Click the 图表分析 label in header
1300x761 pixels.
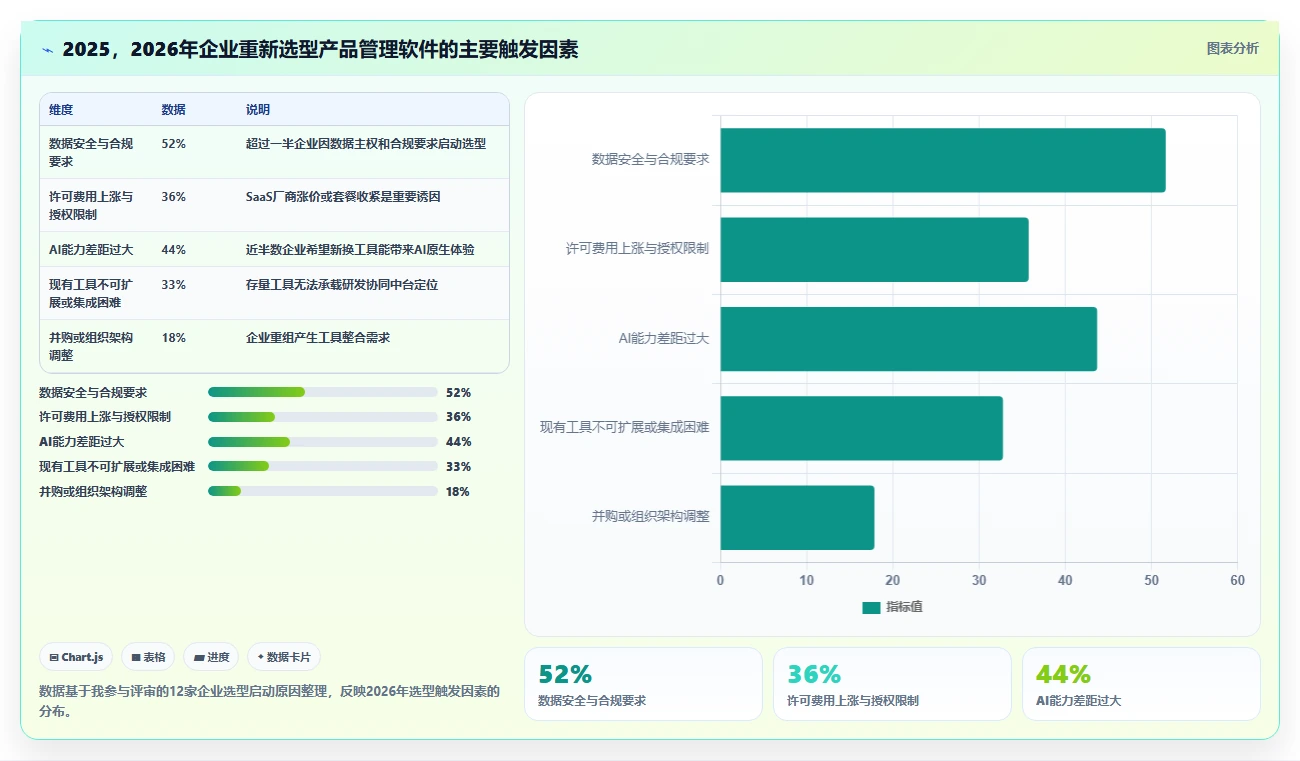click(x=1232, y=48)
